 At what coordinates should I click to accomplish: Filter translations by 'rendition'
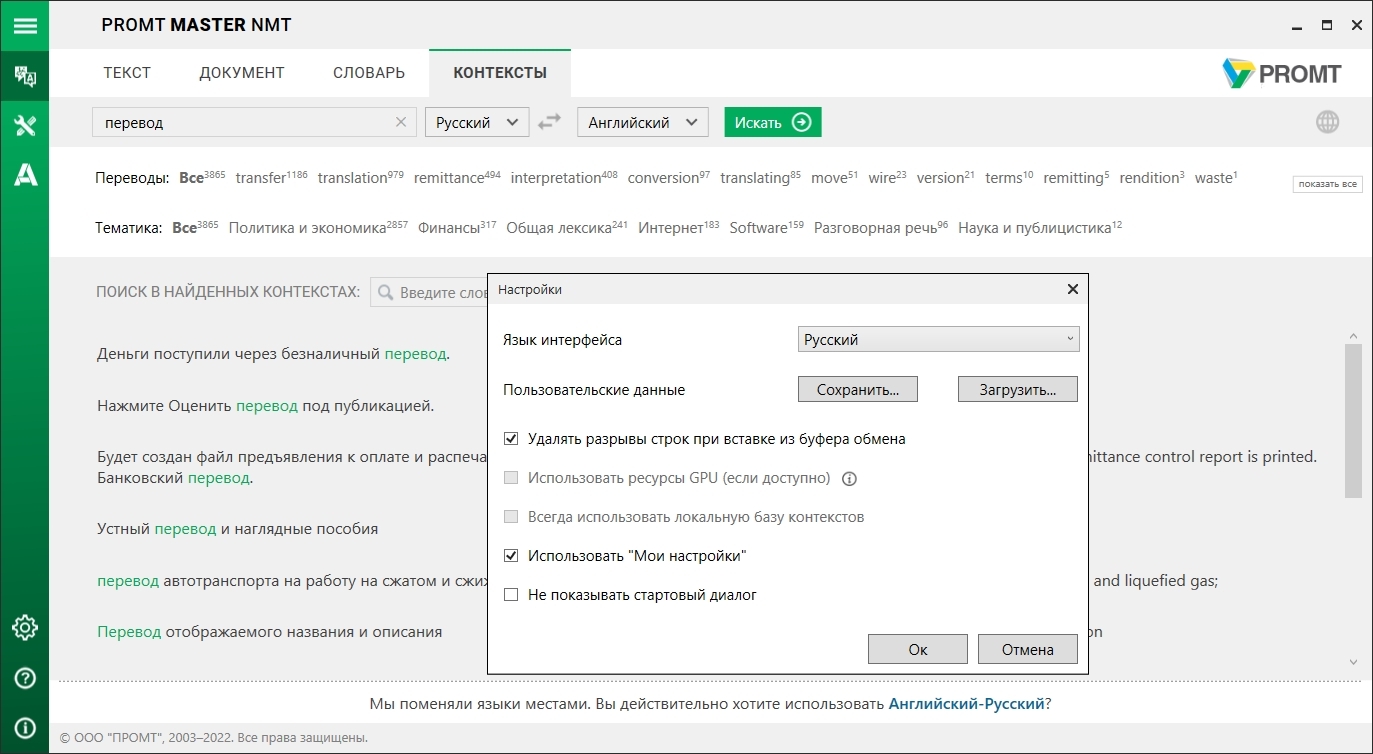[1151, 177]
